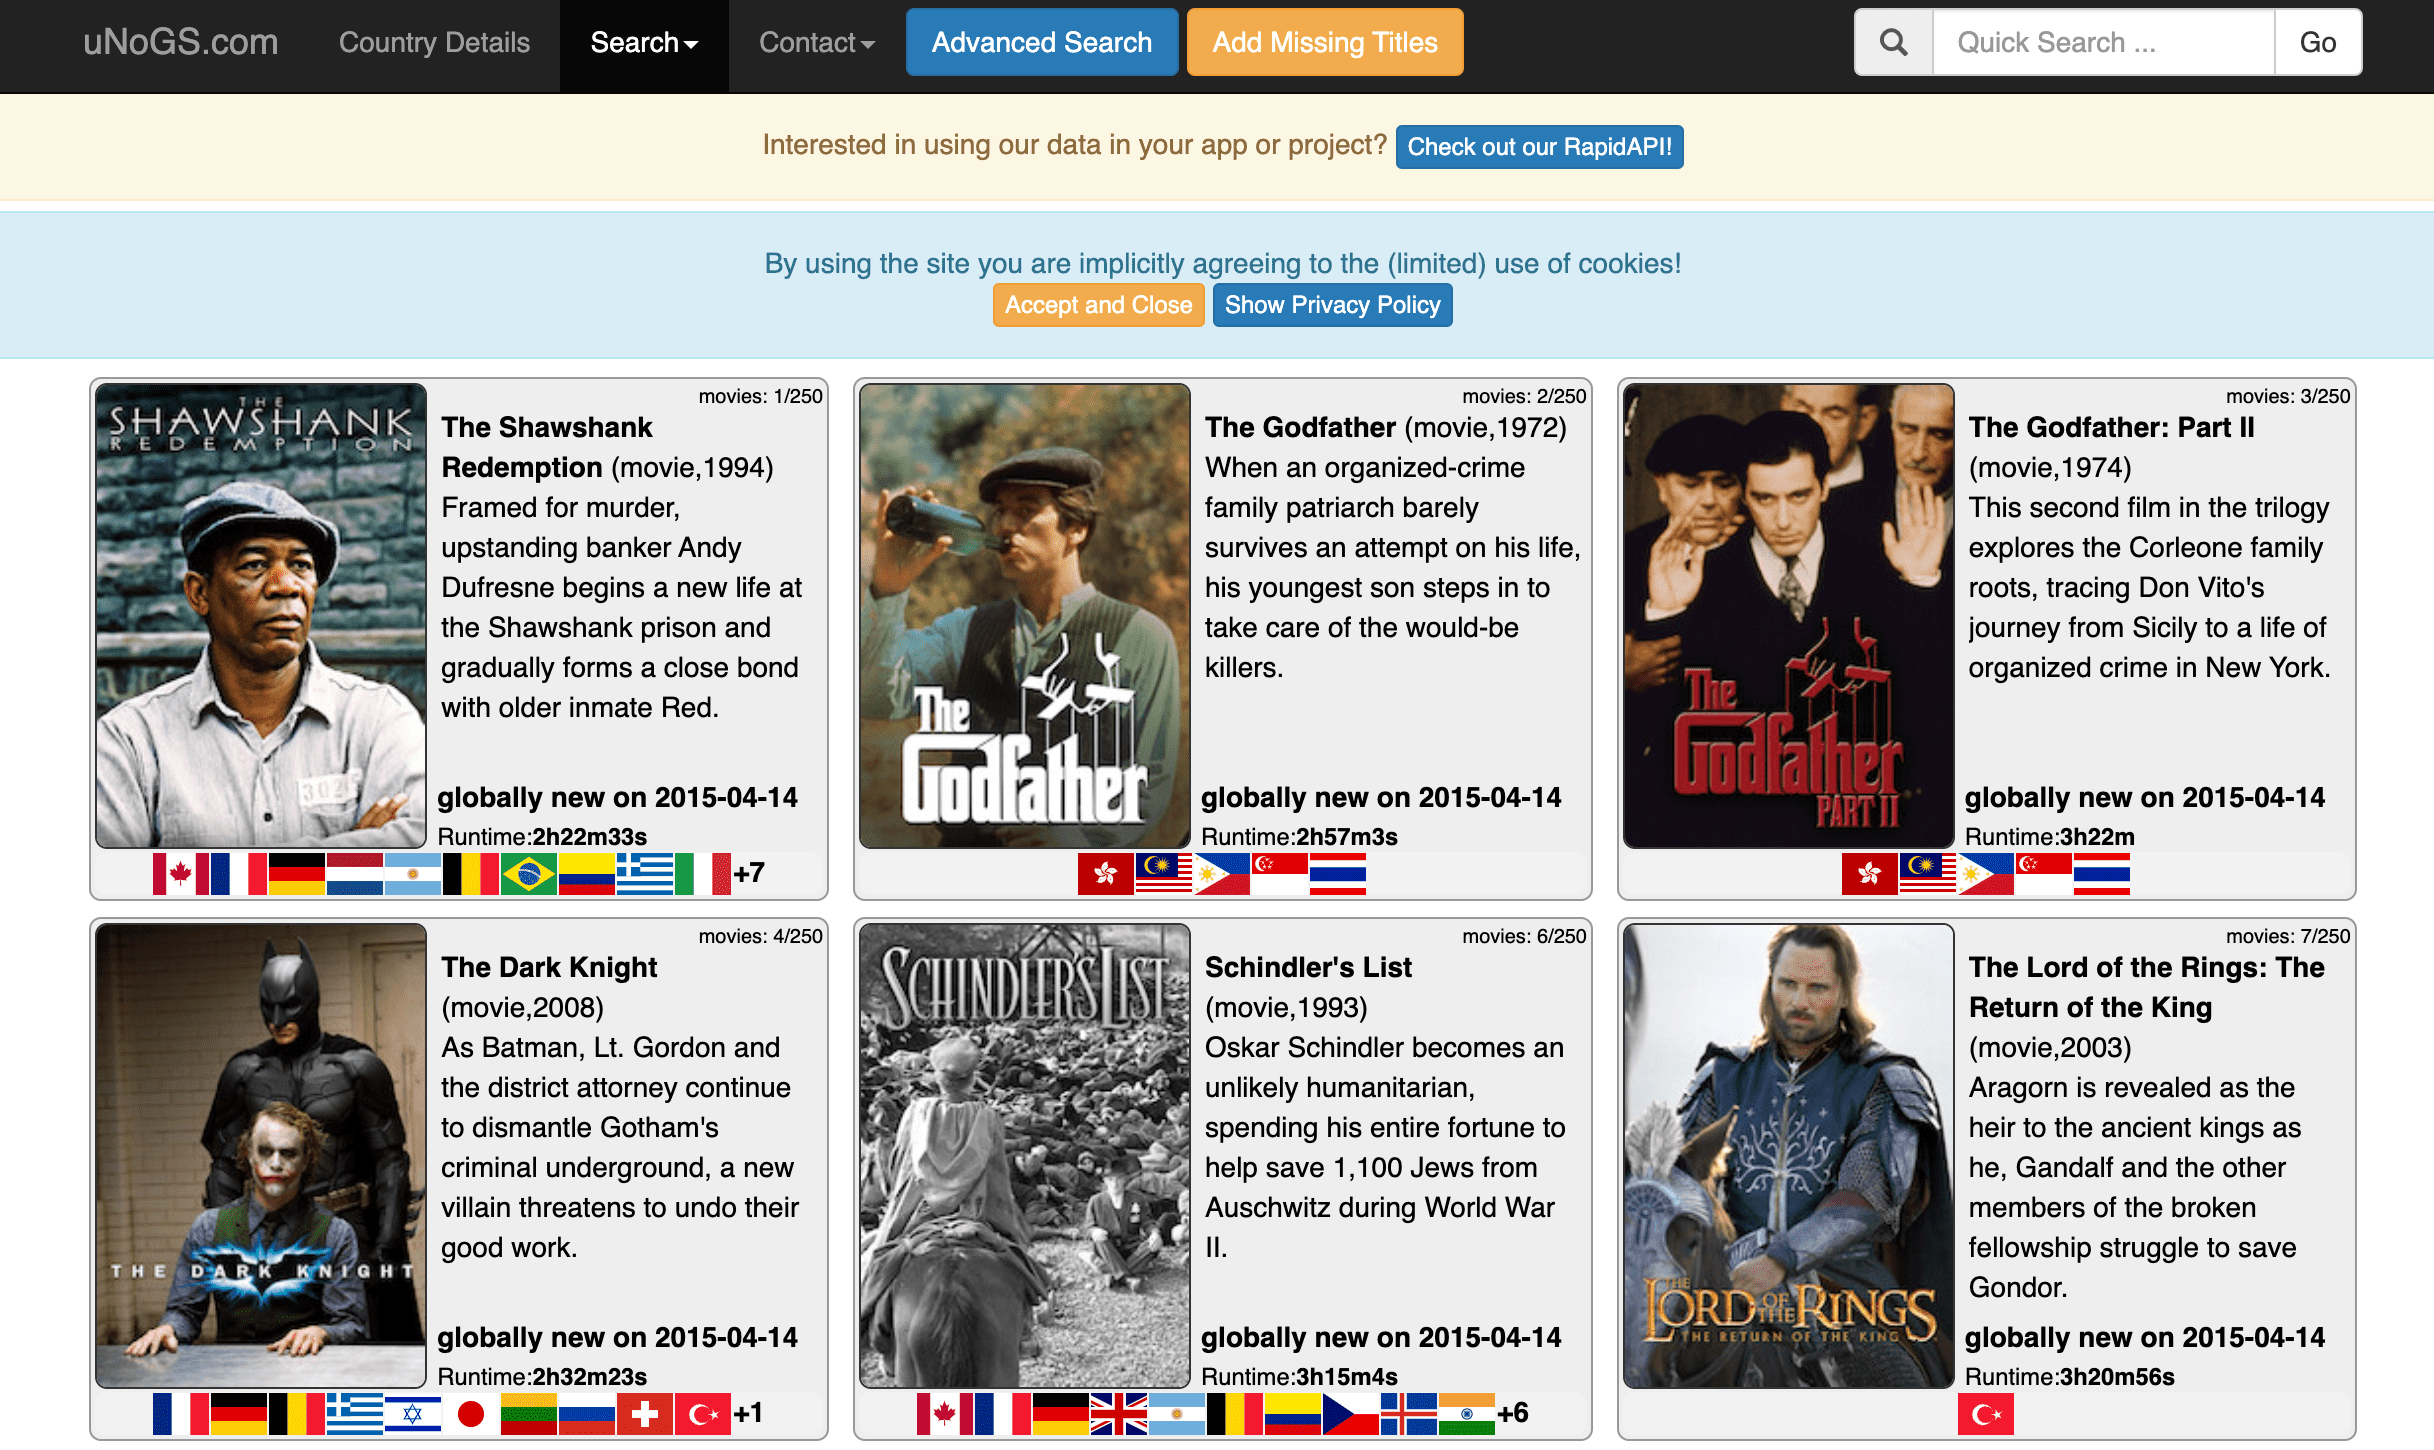Click Czech flag under Schindler's List
The image size is (2434, 1450).
point(1351,1414)
